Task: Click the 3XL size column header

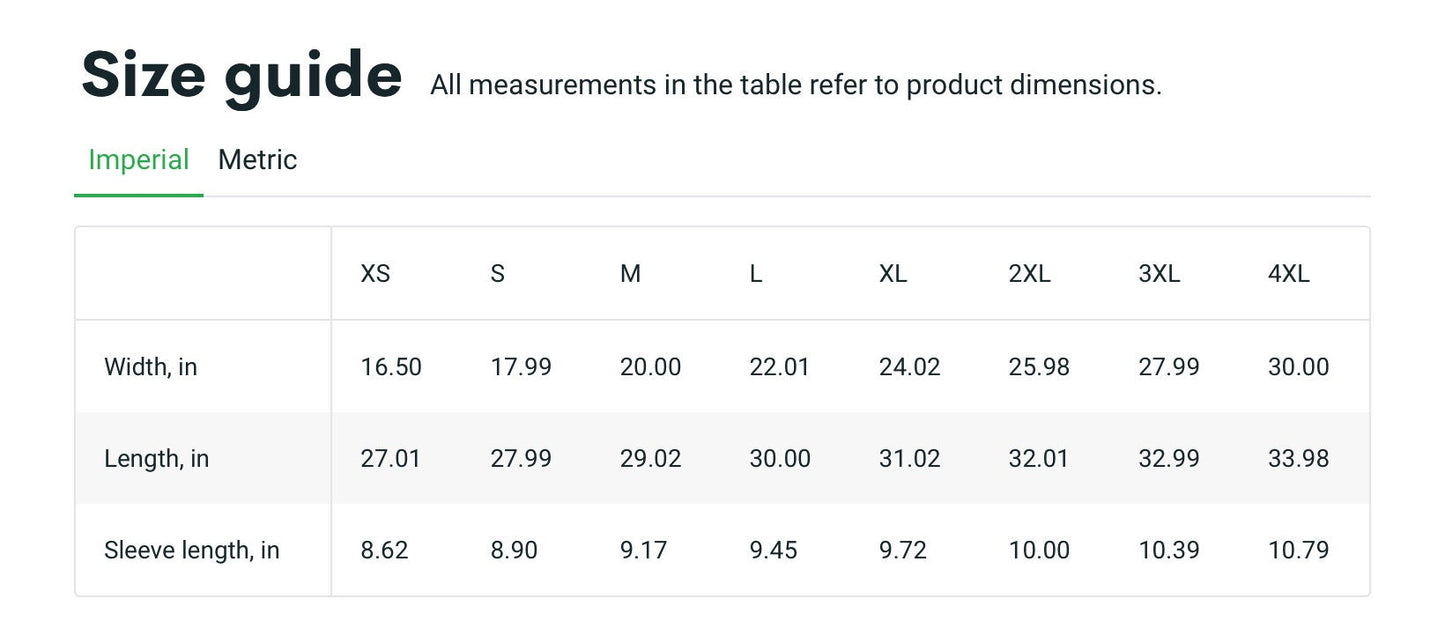Action: click(x=1159, y=274)
